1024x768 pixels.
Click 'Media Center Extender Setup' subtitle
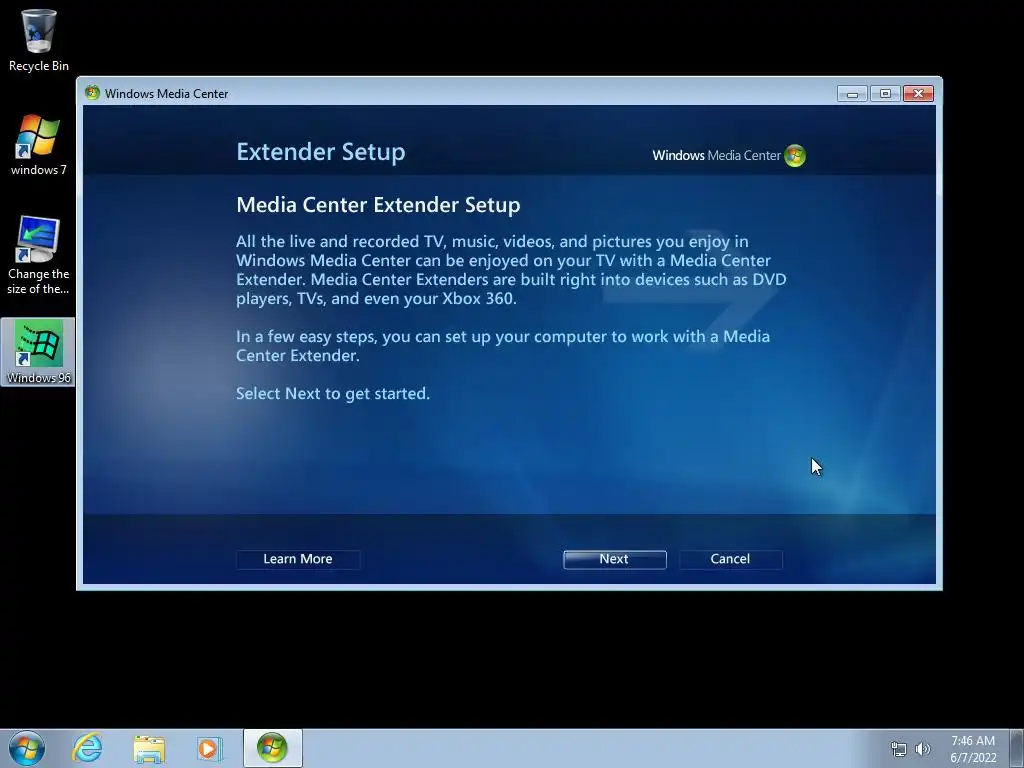click(x=378, y=205)
